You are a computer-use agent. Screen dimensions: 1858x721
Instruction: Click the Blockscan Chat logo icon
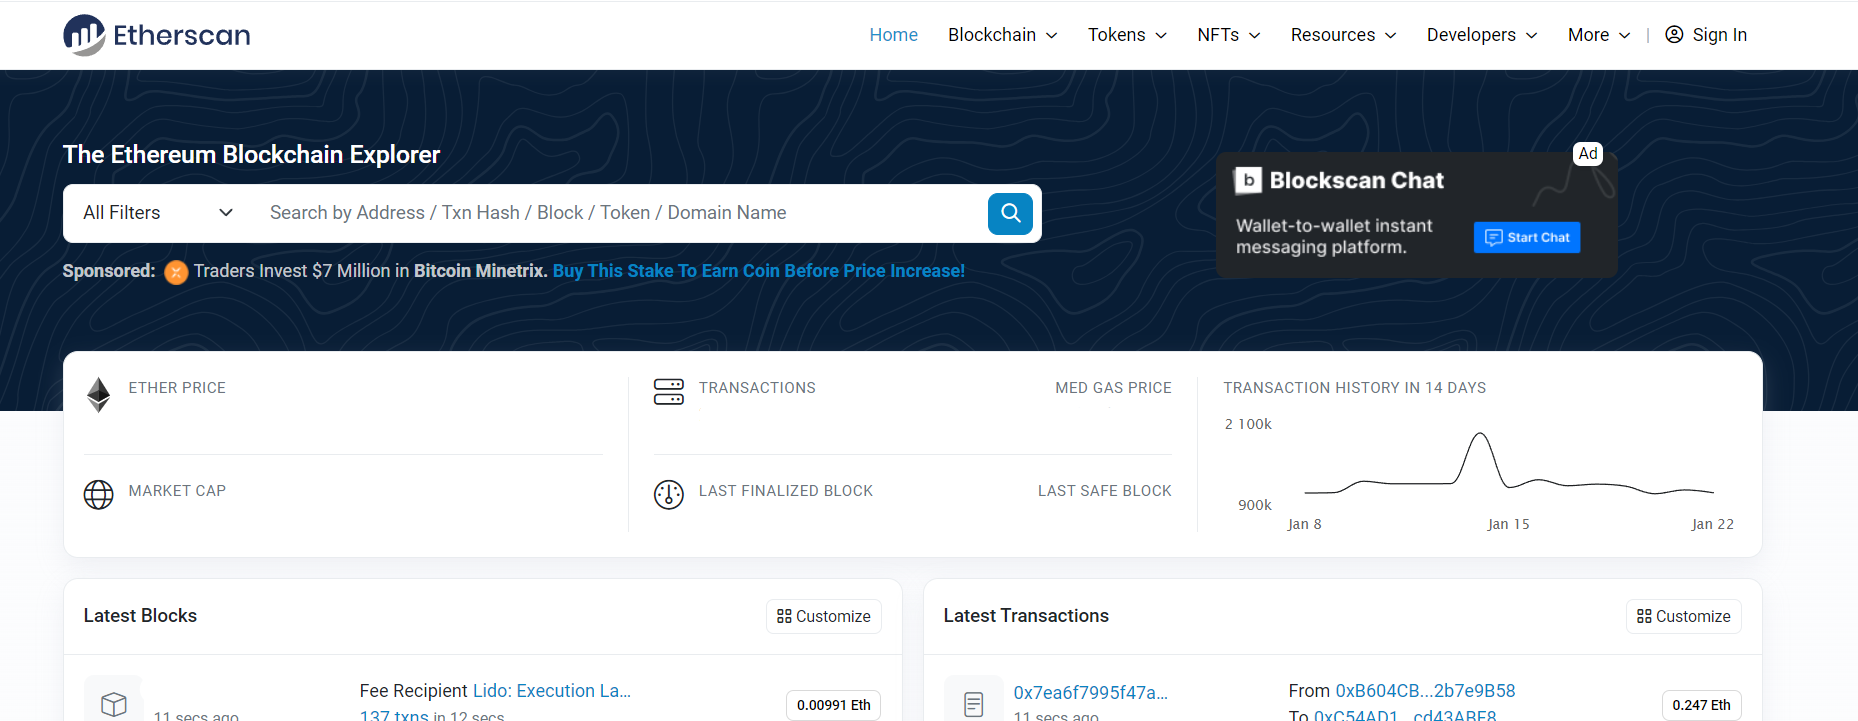tap(1248, 180)
